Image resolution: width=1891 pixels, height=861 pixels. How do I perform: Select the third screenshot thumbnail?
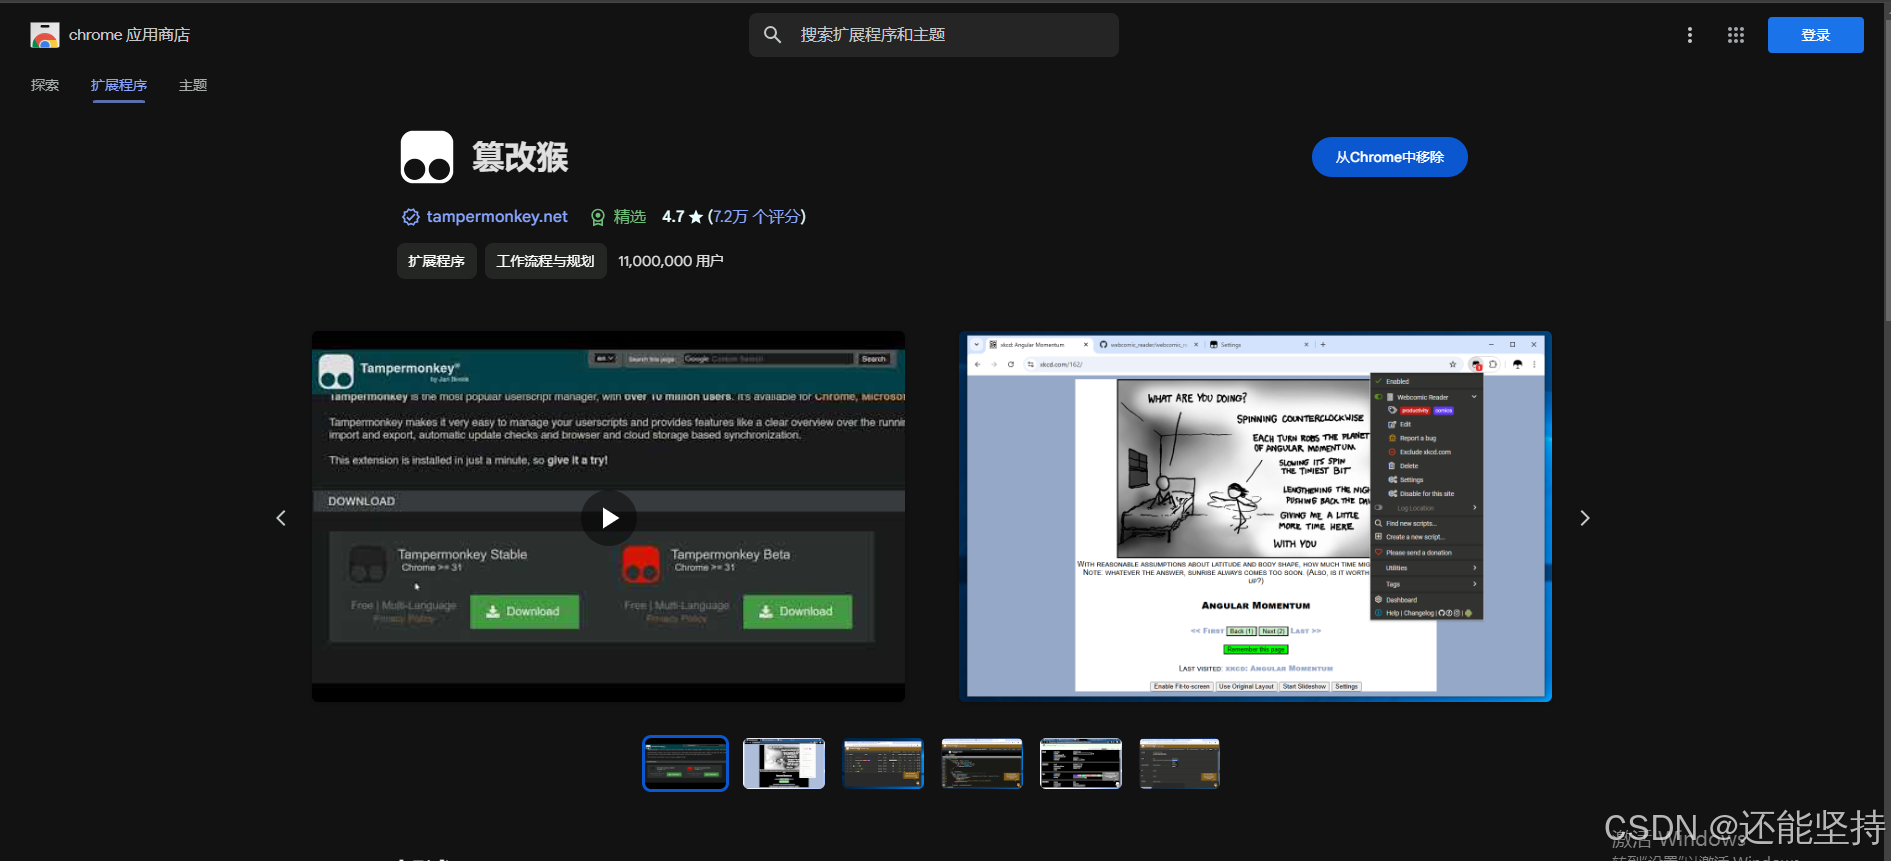[x=883, y=763]
